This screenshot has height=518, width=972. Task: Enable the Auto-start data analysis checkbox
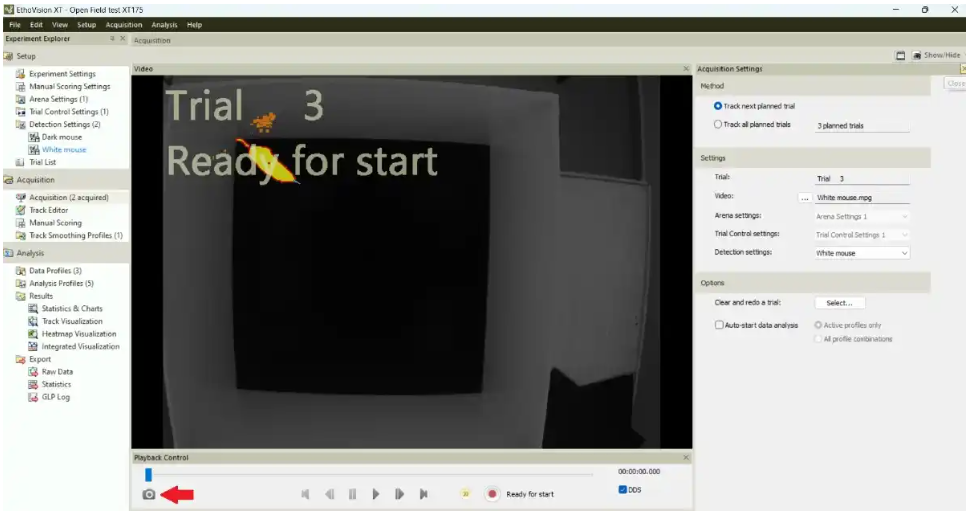click(719, 325)
